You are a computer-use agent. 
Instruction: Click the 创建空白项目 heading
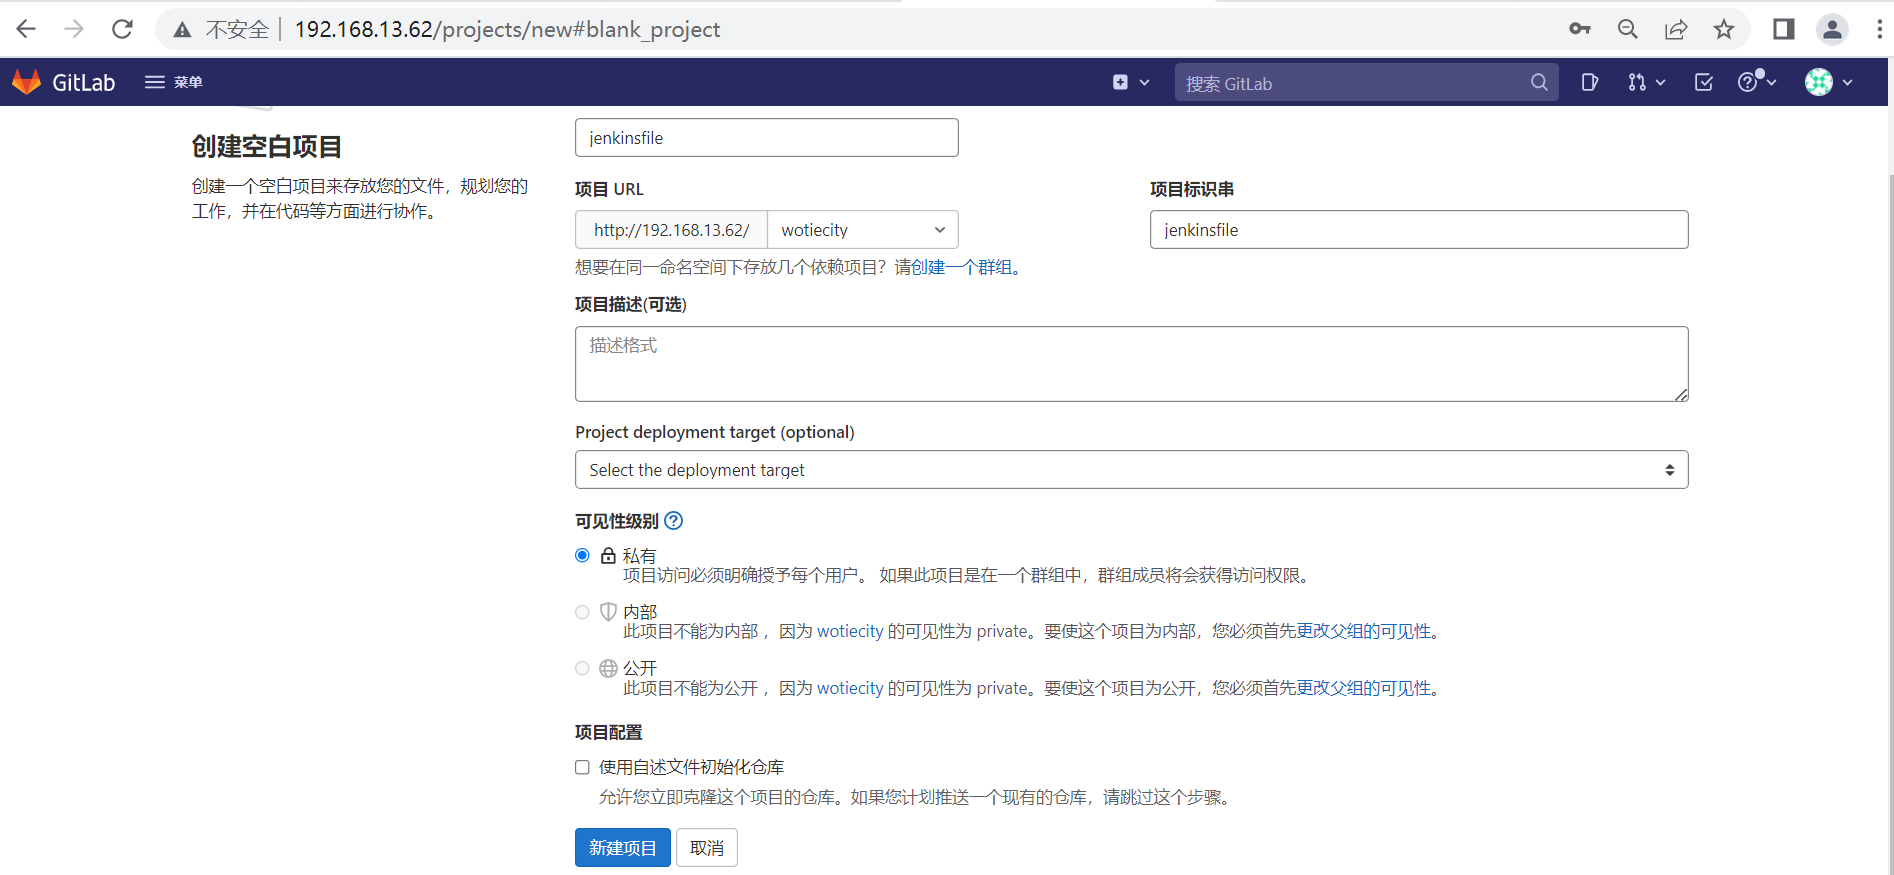point(266,147)
